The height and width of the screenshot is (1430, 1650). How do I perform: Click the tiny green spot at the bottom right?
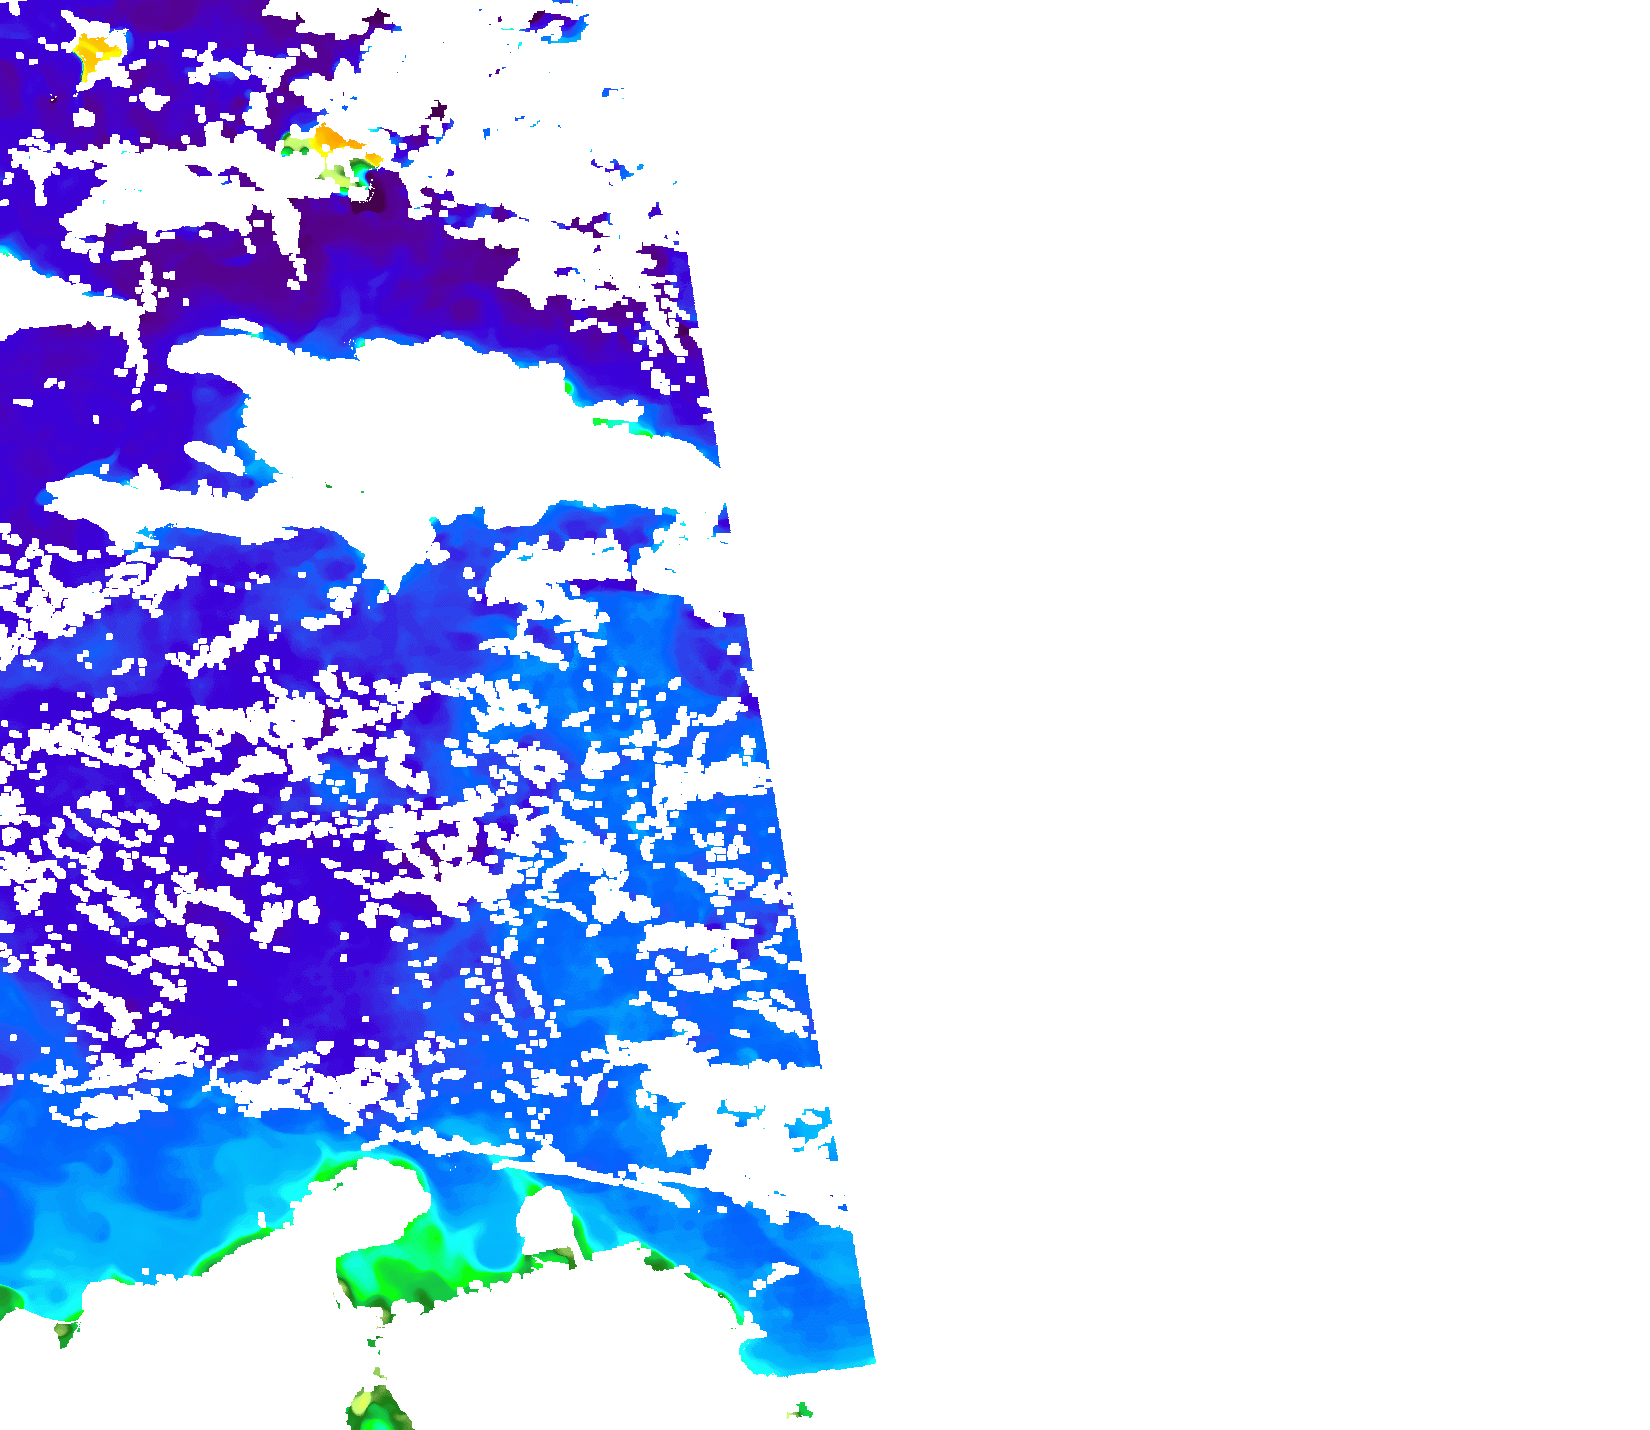click(x=800, y=1411)
